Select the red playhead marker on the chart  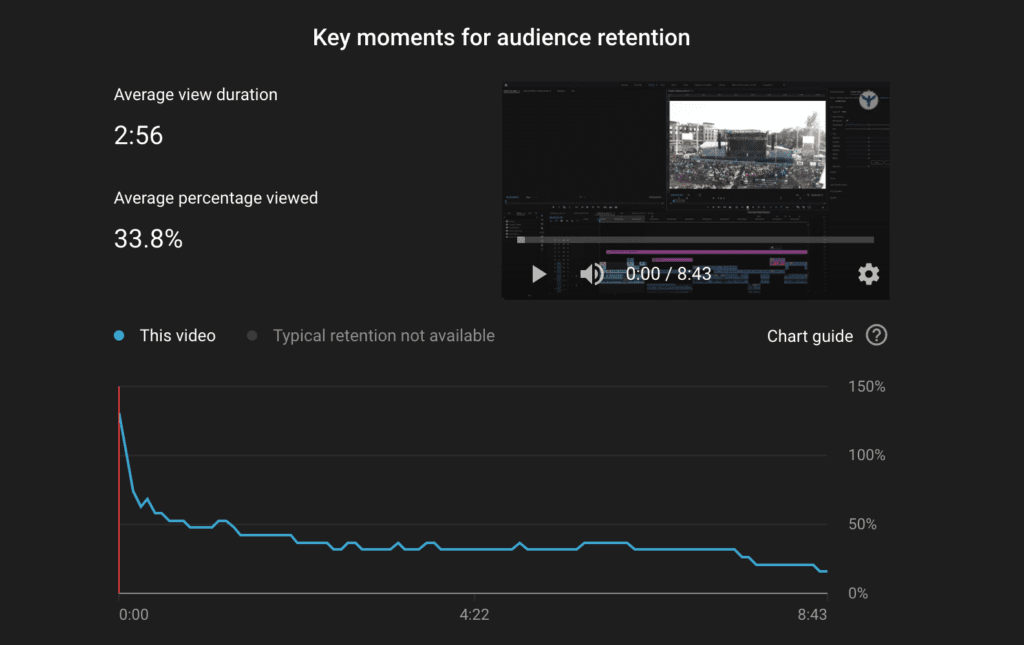pos(119,485)
